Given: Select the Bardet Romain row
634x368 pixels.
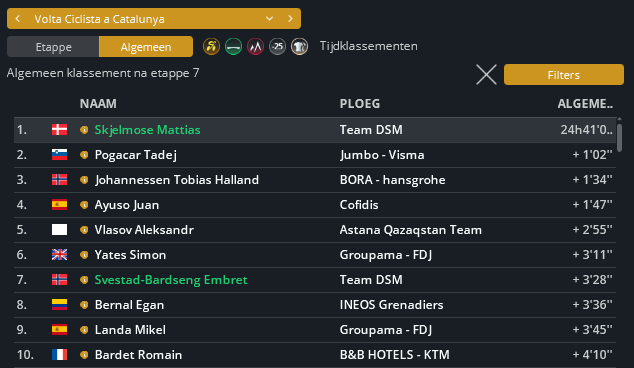Looking at the screenshot, I should (x=315, y=355).
